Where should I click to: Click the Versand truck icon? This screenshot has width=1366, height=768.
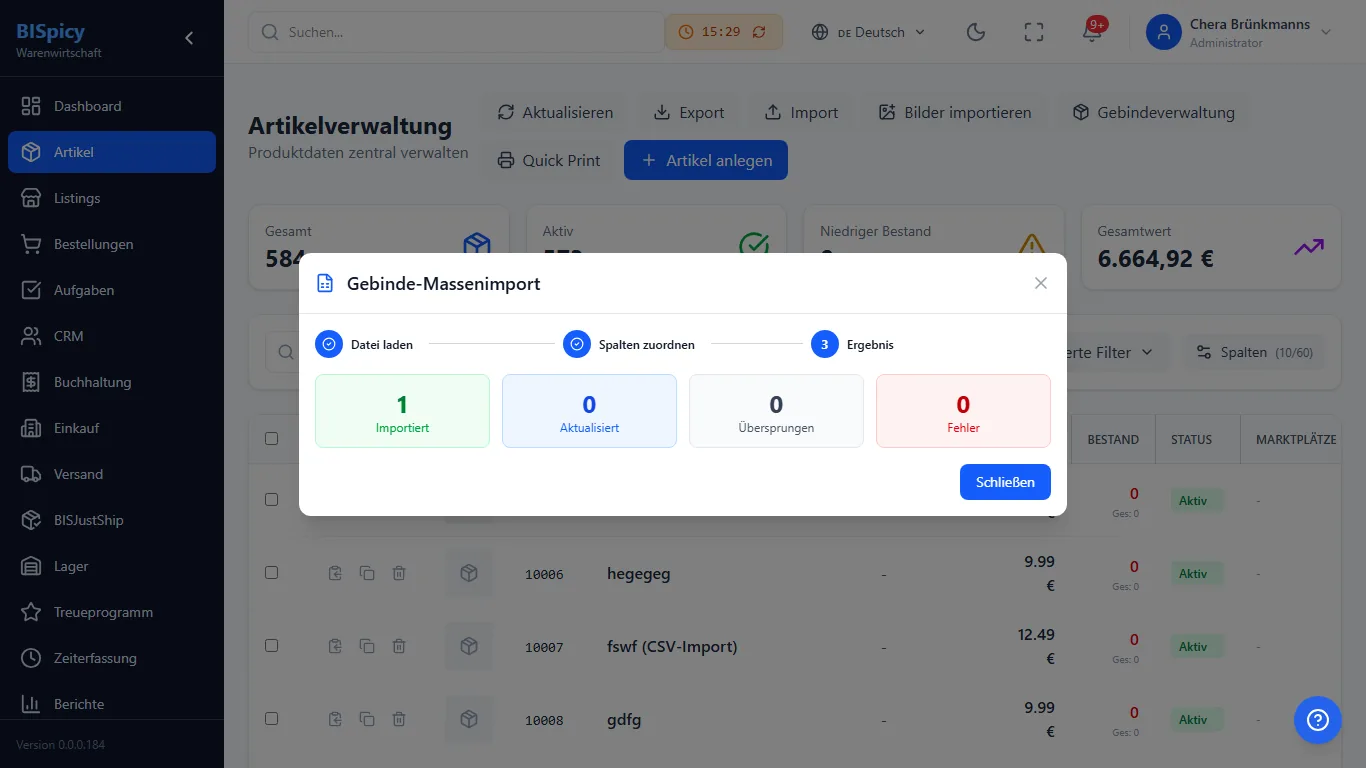tap(31, 474)
